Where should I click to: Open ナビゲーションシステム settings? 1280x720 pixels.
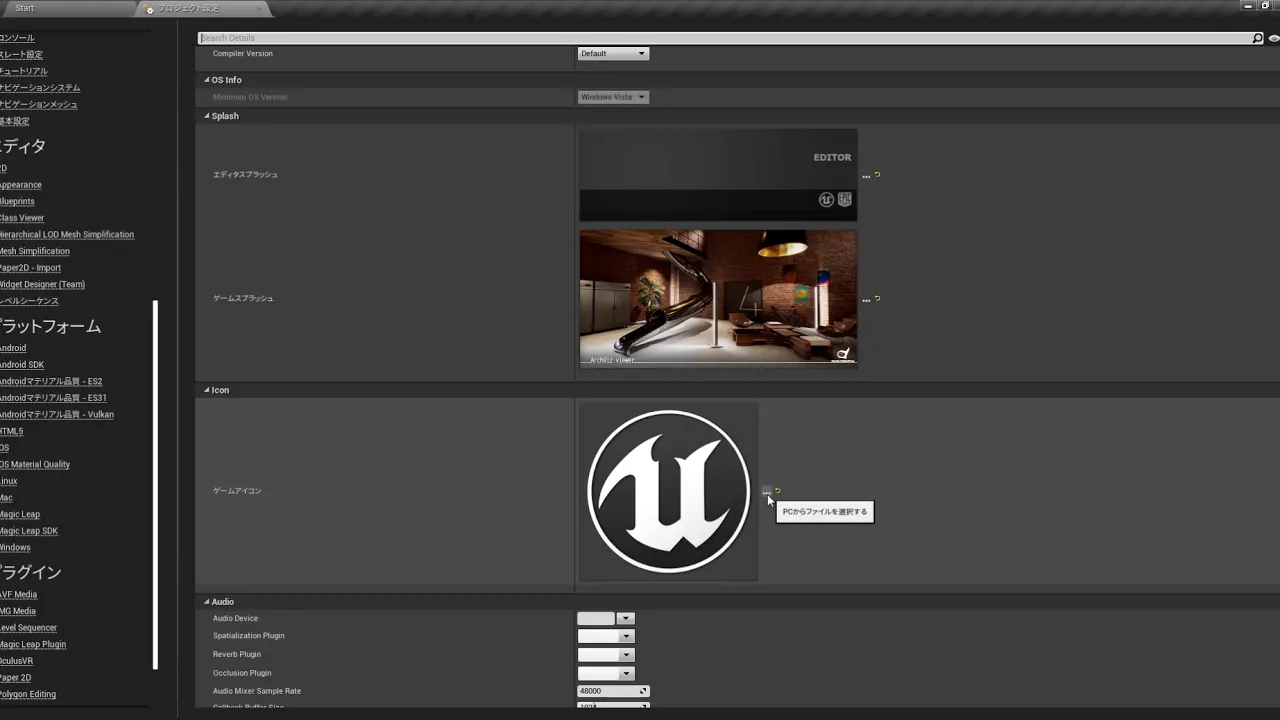40,88
